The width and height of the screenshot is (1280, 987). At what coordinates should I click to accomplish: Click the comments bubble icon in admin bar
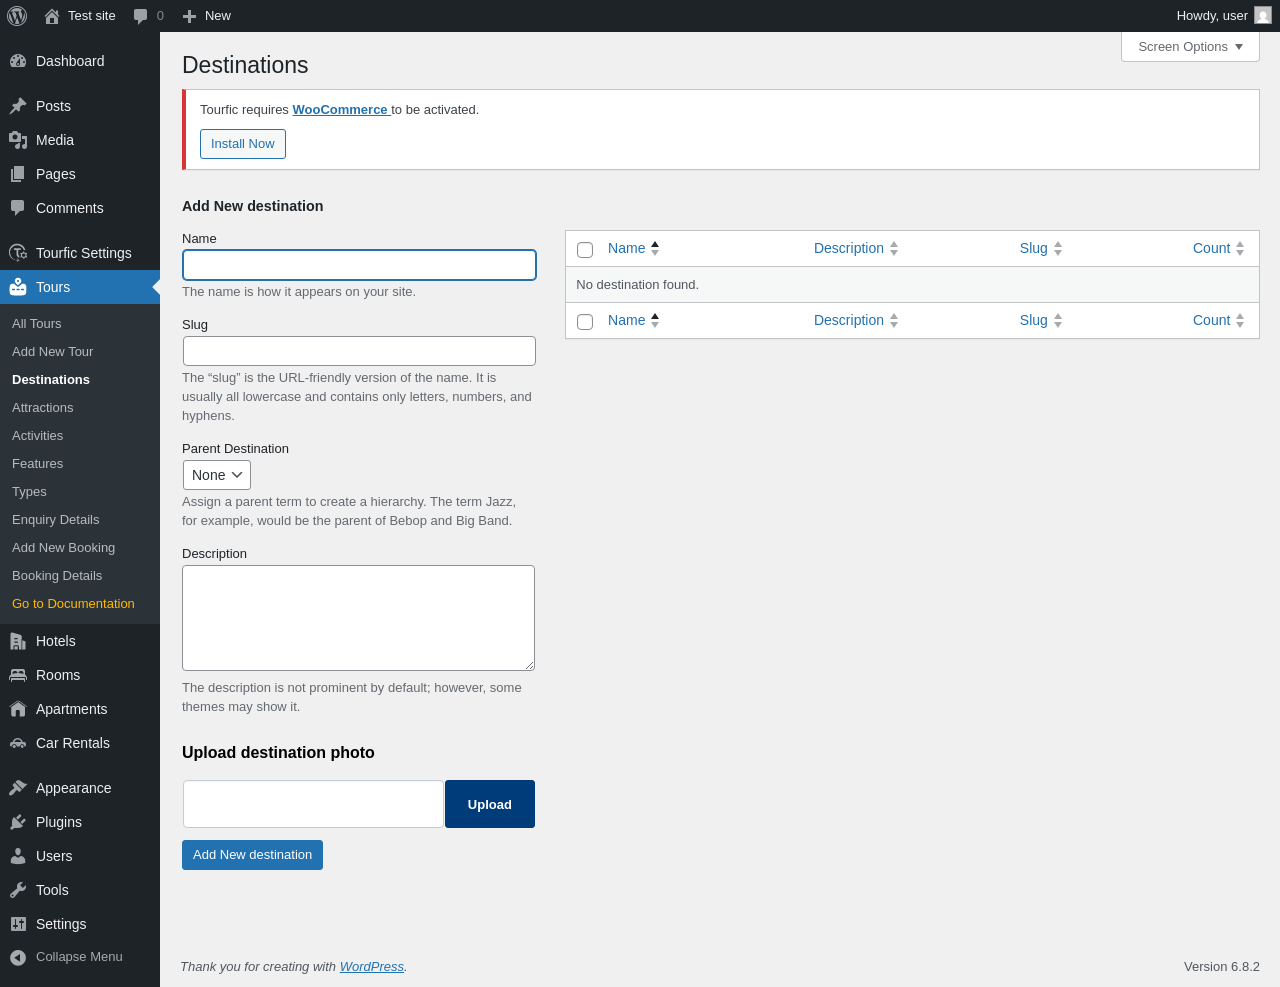coord(141,16)
